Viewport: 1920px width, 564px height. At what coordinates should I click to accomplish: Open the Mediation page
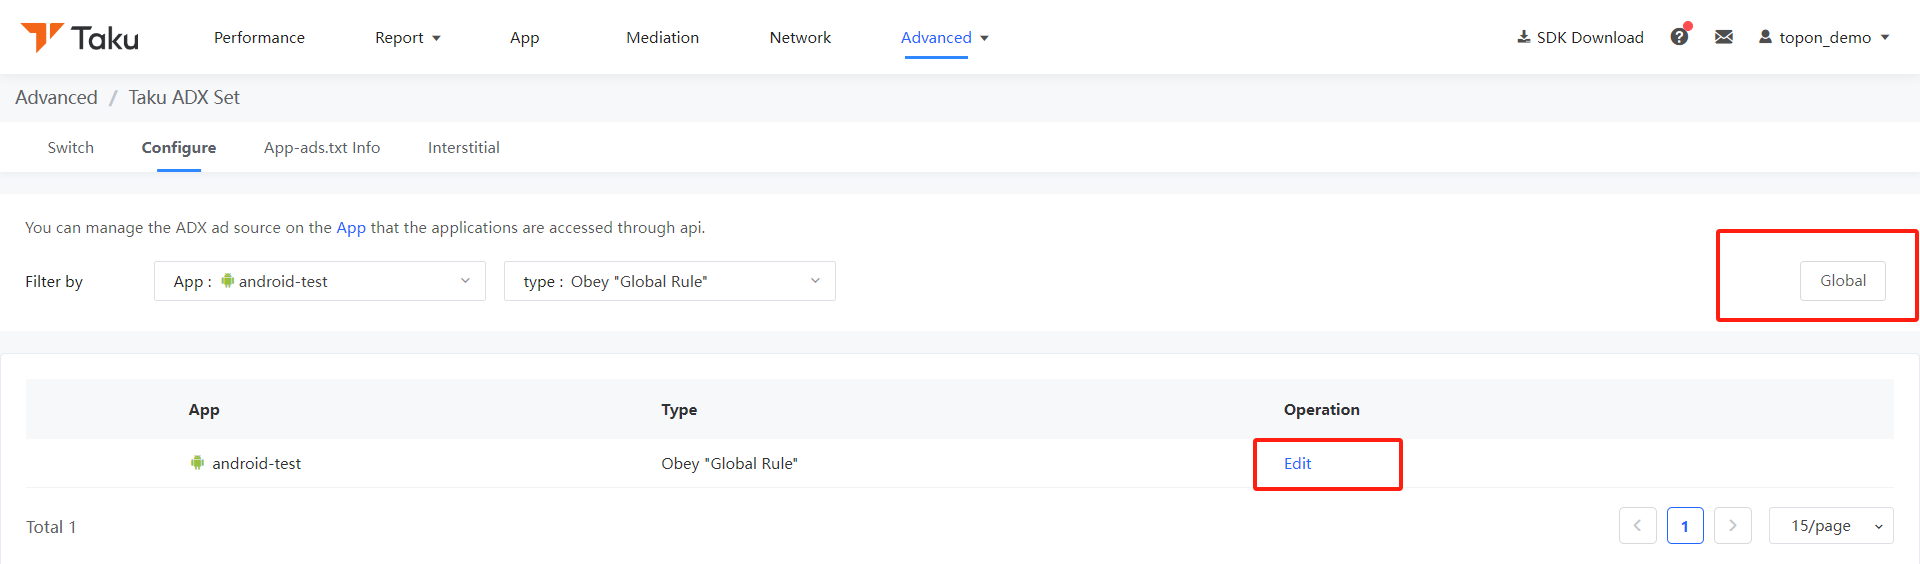662,37
